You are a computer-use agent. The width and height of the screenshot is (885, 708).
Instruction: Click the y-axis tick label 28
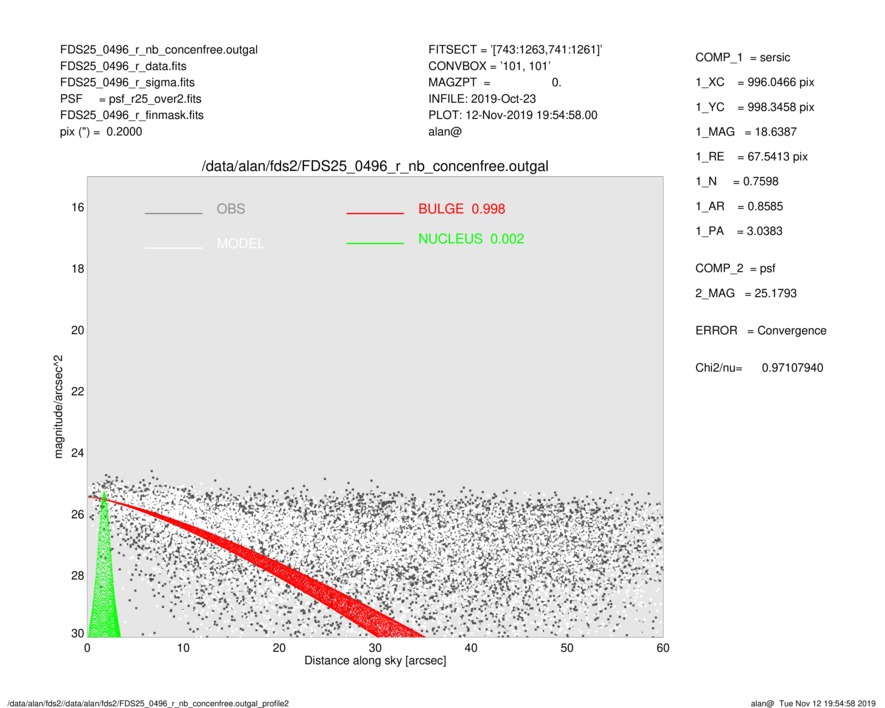(77, 575)
